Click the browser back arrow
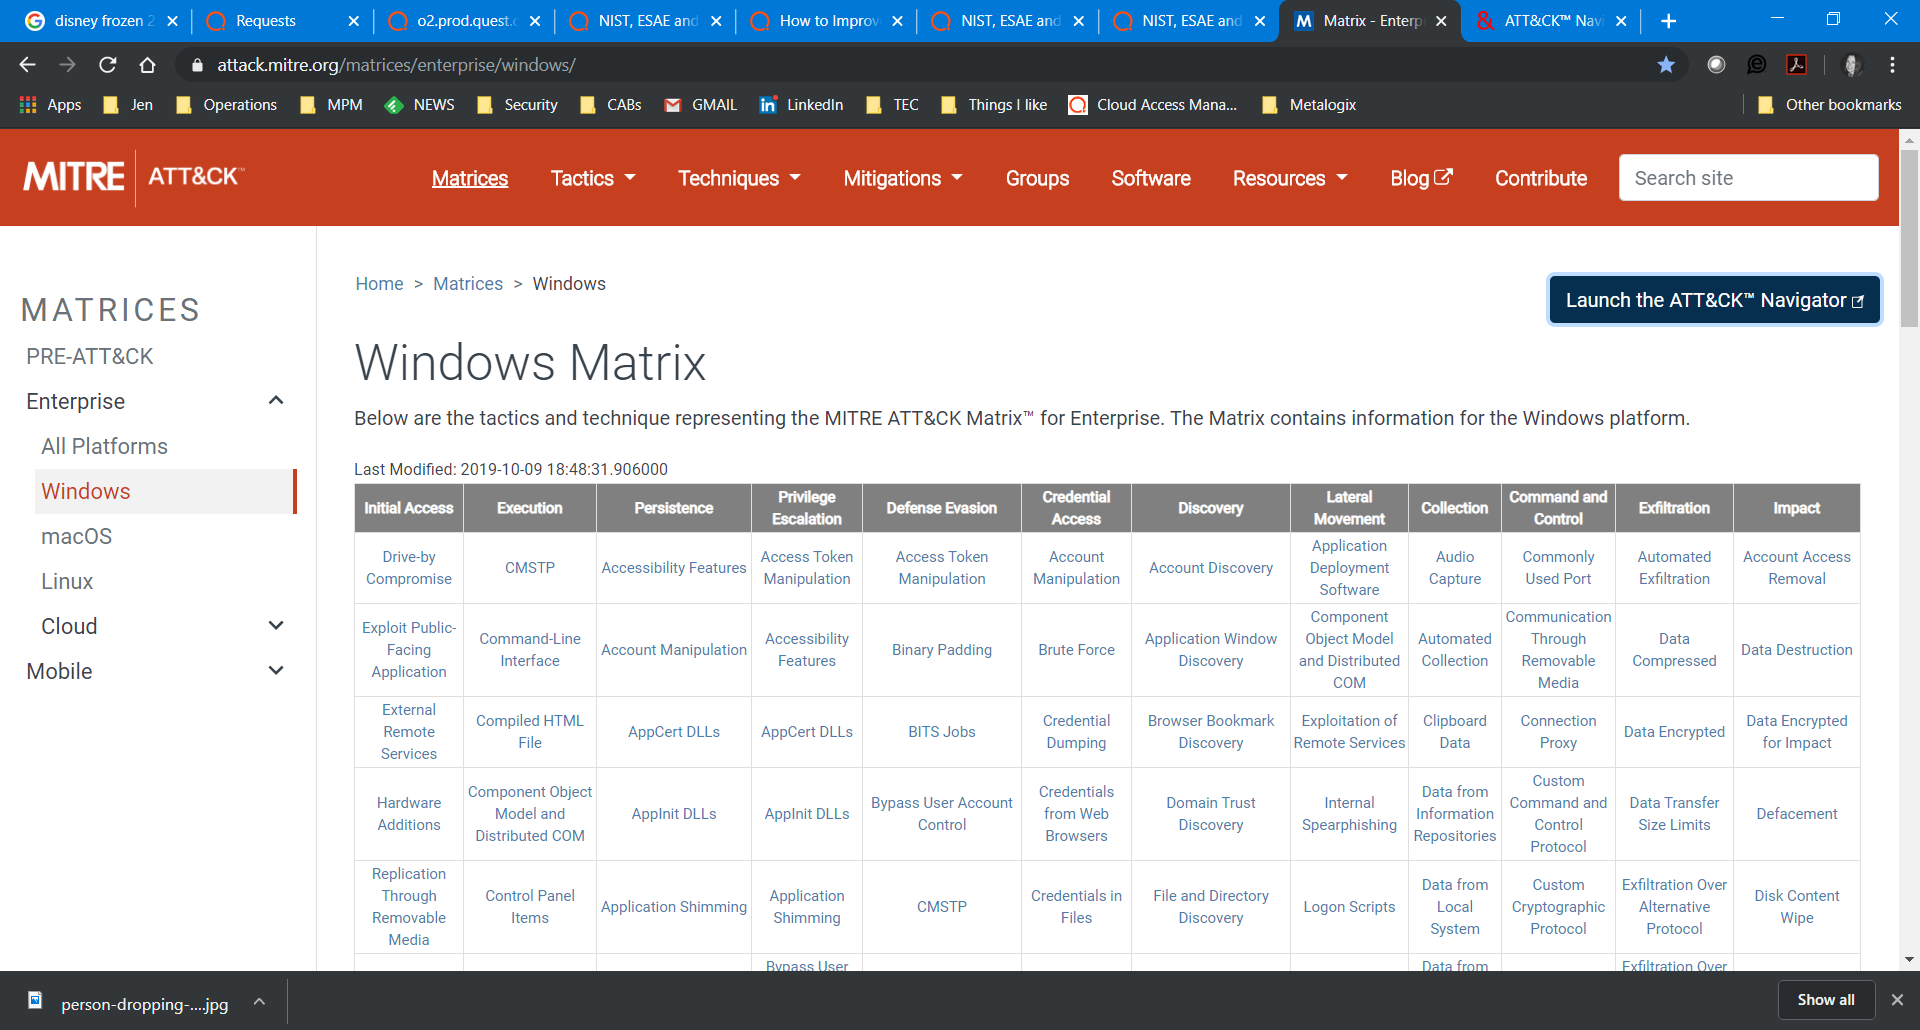The image size is (1920, 1030). [27, 65]
